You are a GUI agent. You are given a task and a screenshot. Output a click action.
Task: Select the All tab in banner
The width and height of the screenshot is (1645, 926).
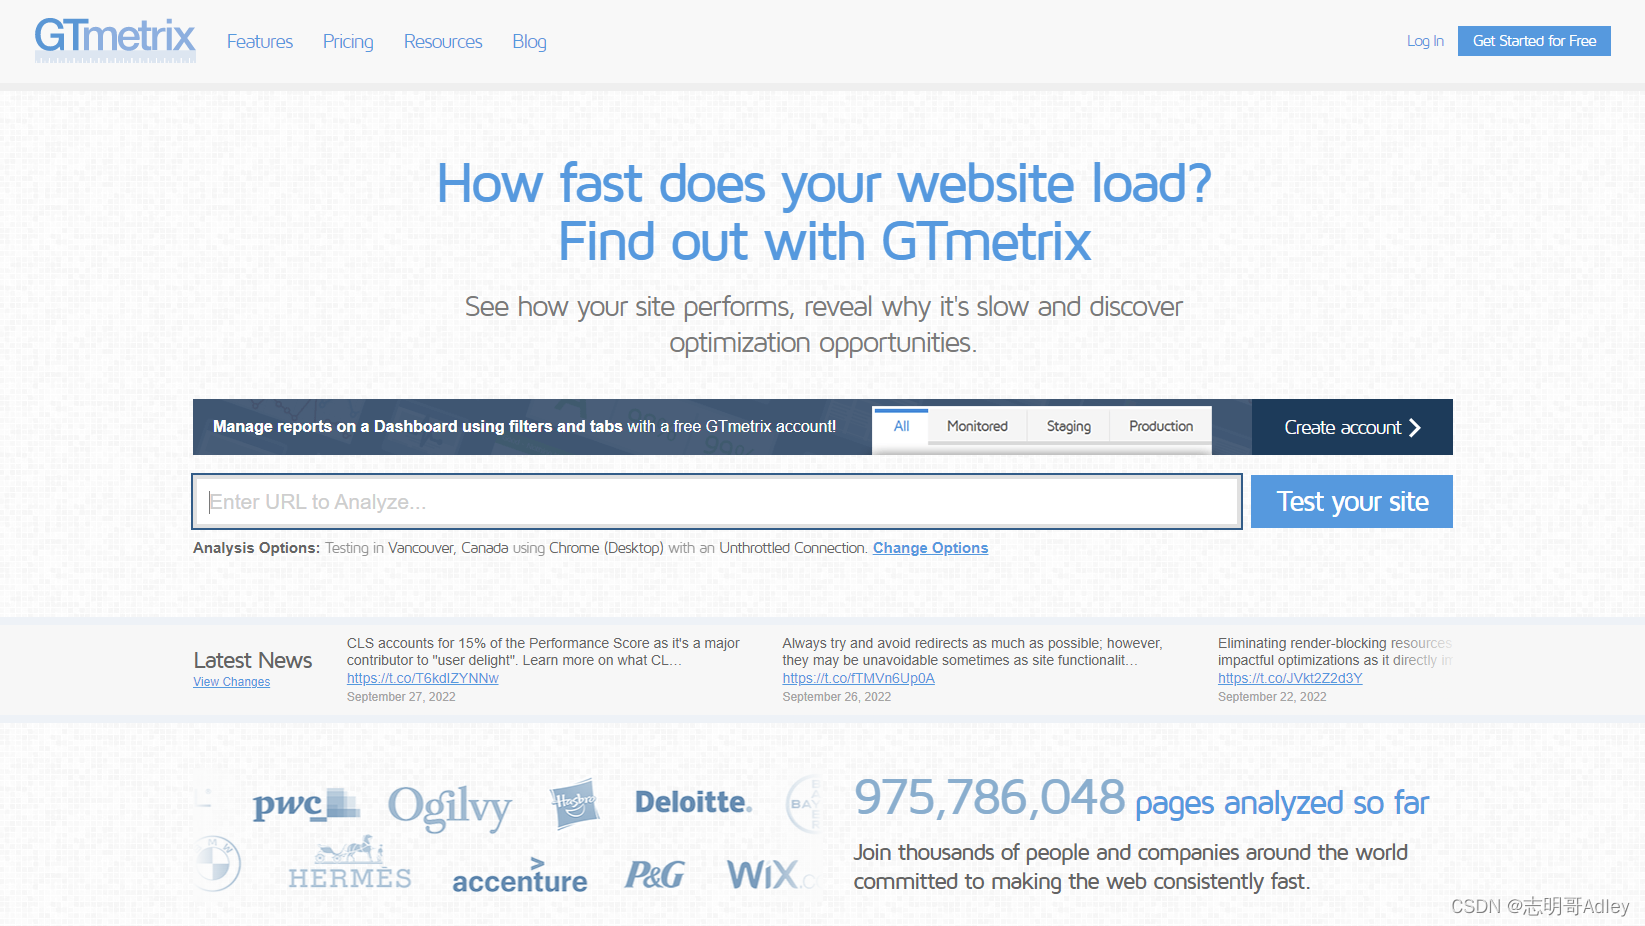click(901, 426)
